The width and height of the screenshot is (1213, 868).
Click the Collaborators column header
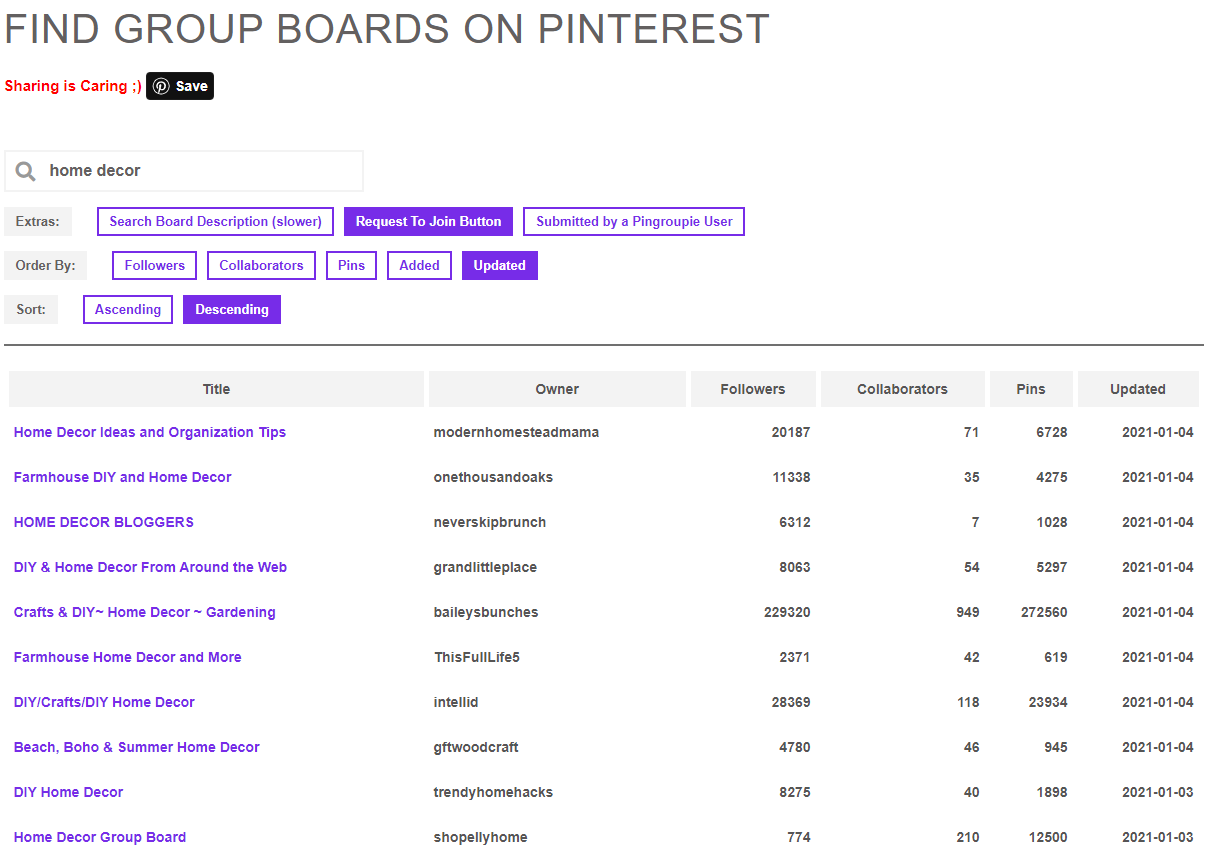pos(902,389)
